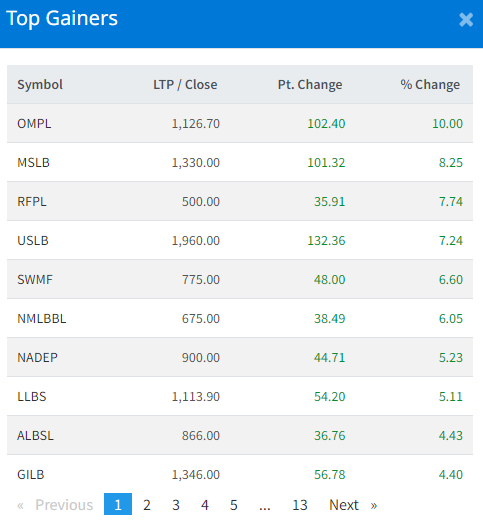Open the OMPL stock symbol
This screenshot has width=483, height=530.
pos(34,124)
